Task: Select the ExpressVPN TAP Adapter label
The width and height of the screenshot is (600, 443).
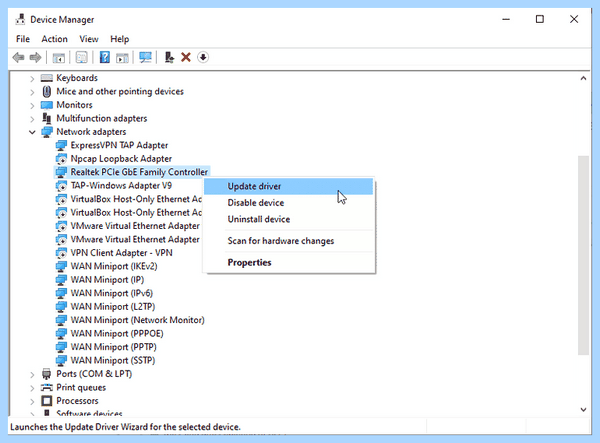Action: point(119,145)
